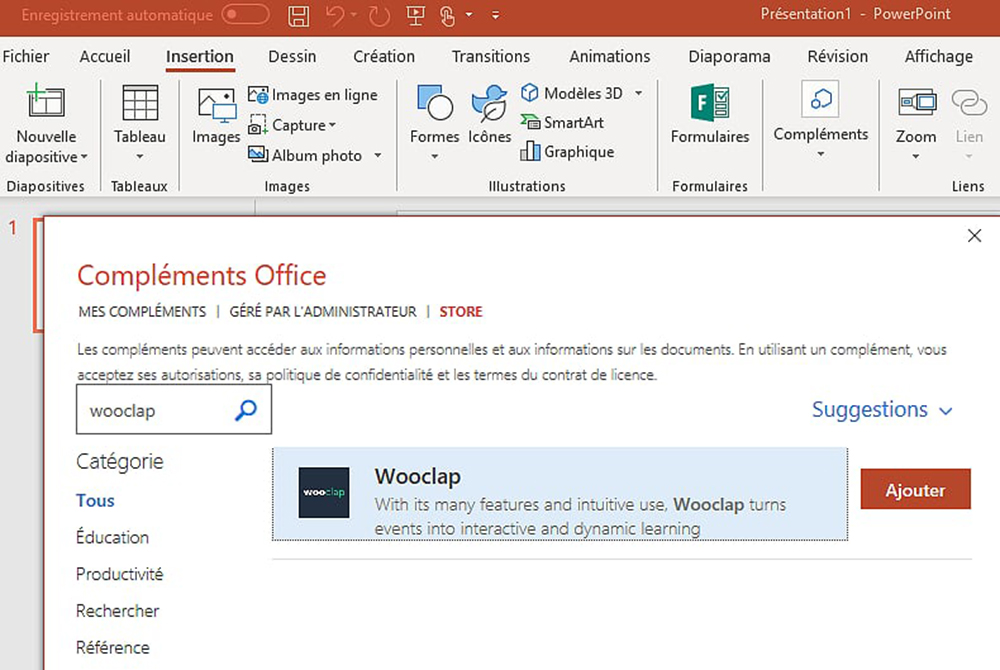Open the Touch mode dropdown arrow
The height and width of the screenshot is (670, 1000).
click(x=469, y=15)
